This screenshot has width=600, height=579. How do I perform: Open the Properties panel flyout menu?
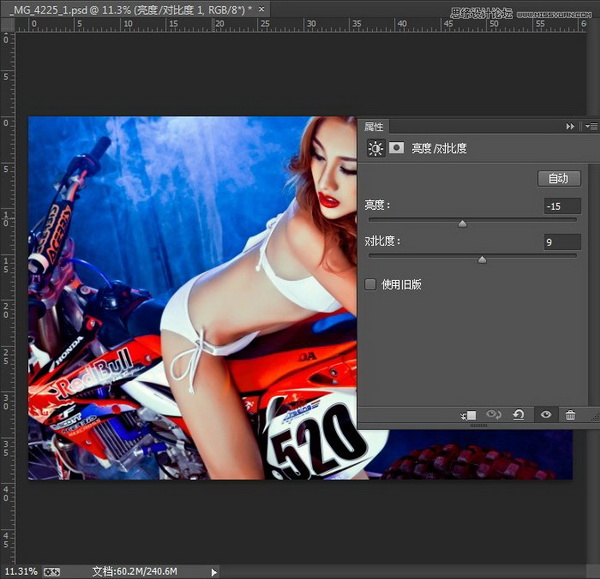(590, 127)
